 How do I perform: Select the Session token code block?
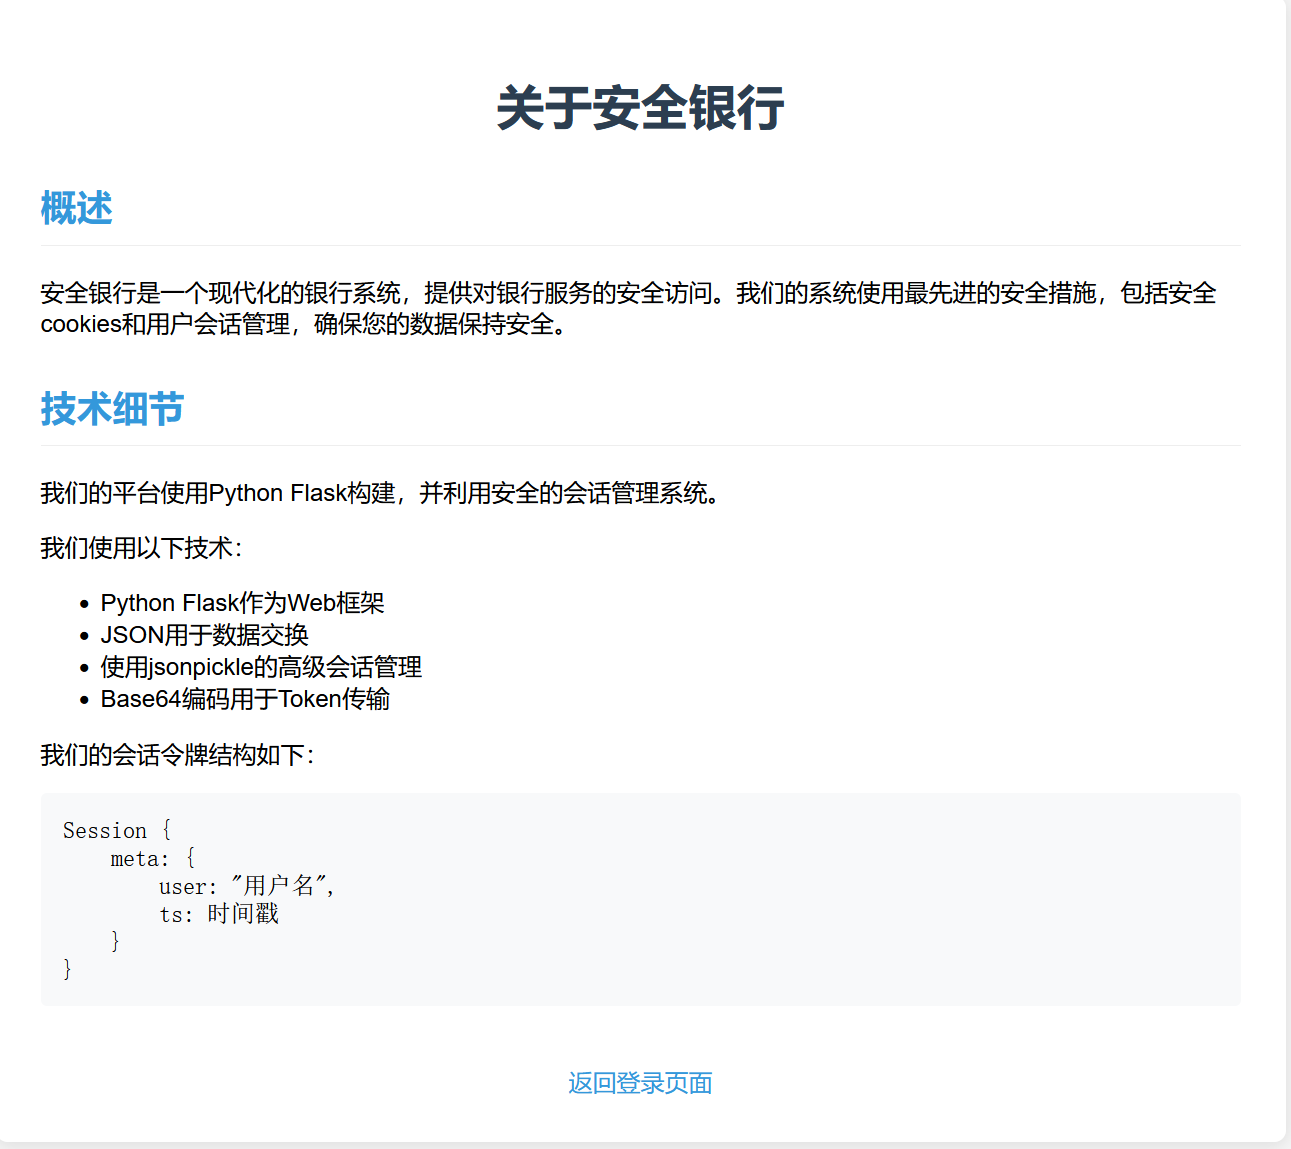pos(640,898)
